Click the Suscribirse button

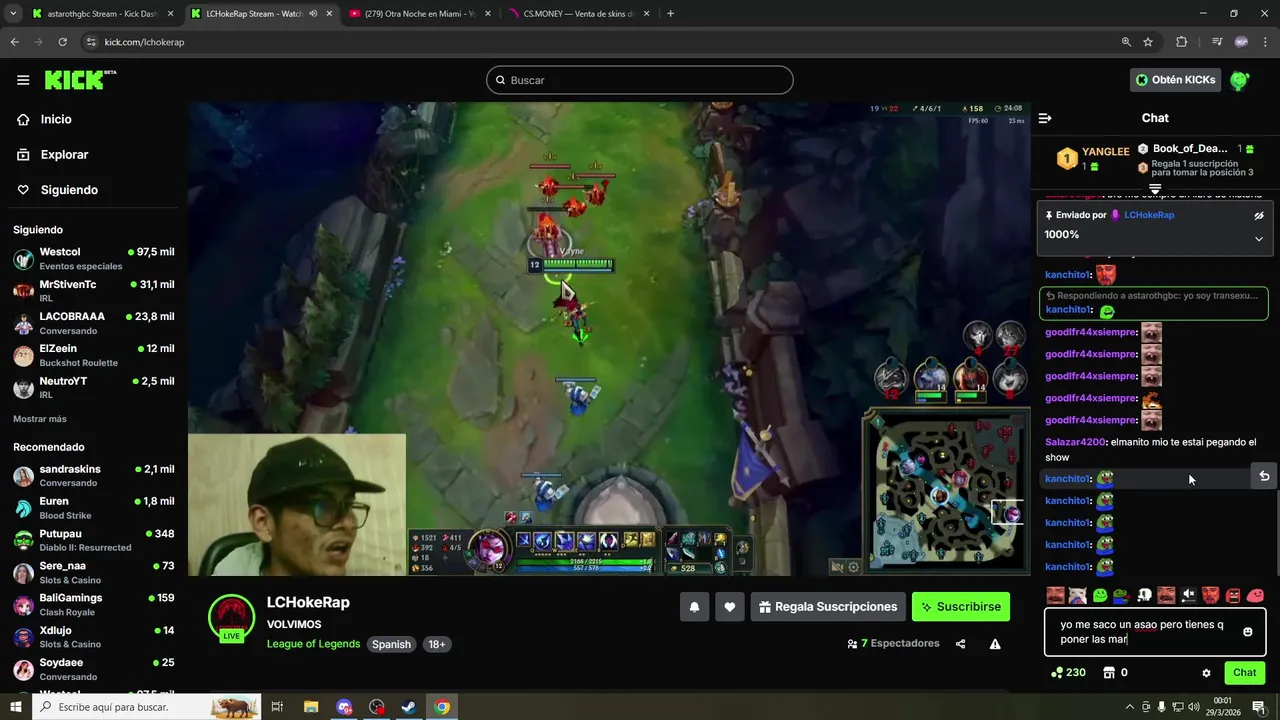tap(960, 607)
